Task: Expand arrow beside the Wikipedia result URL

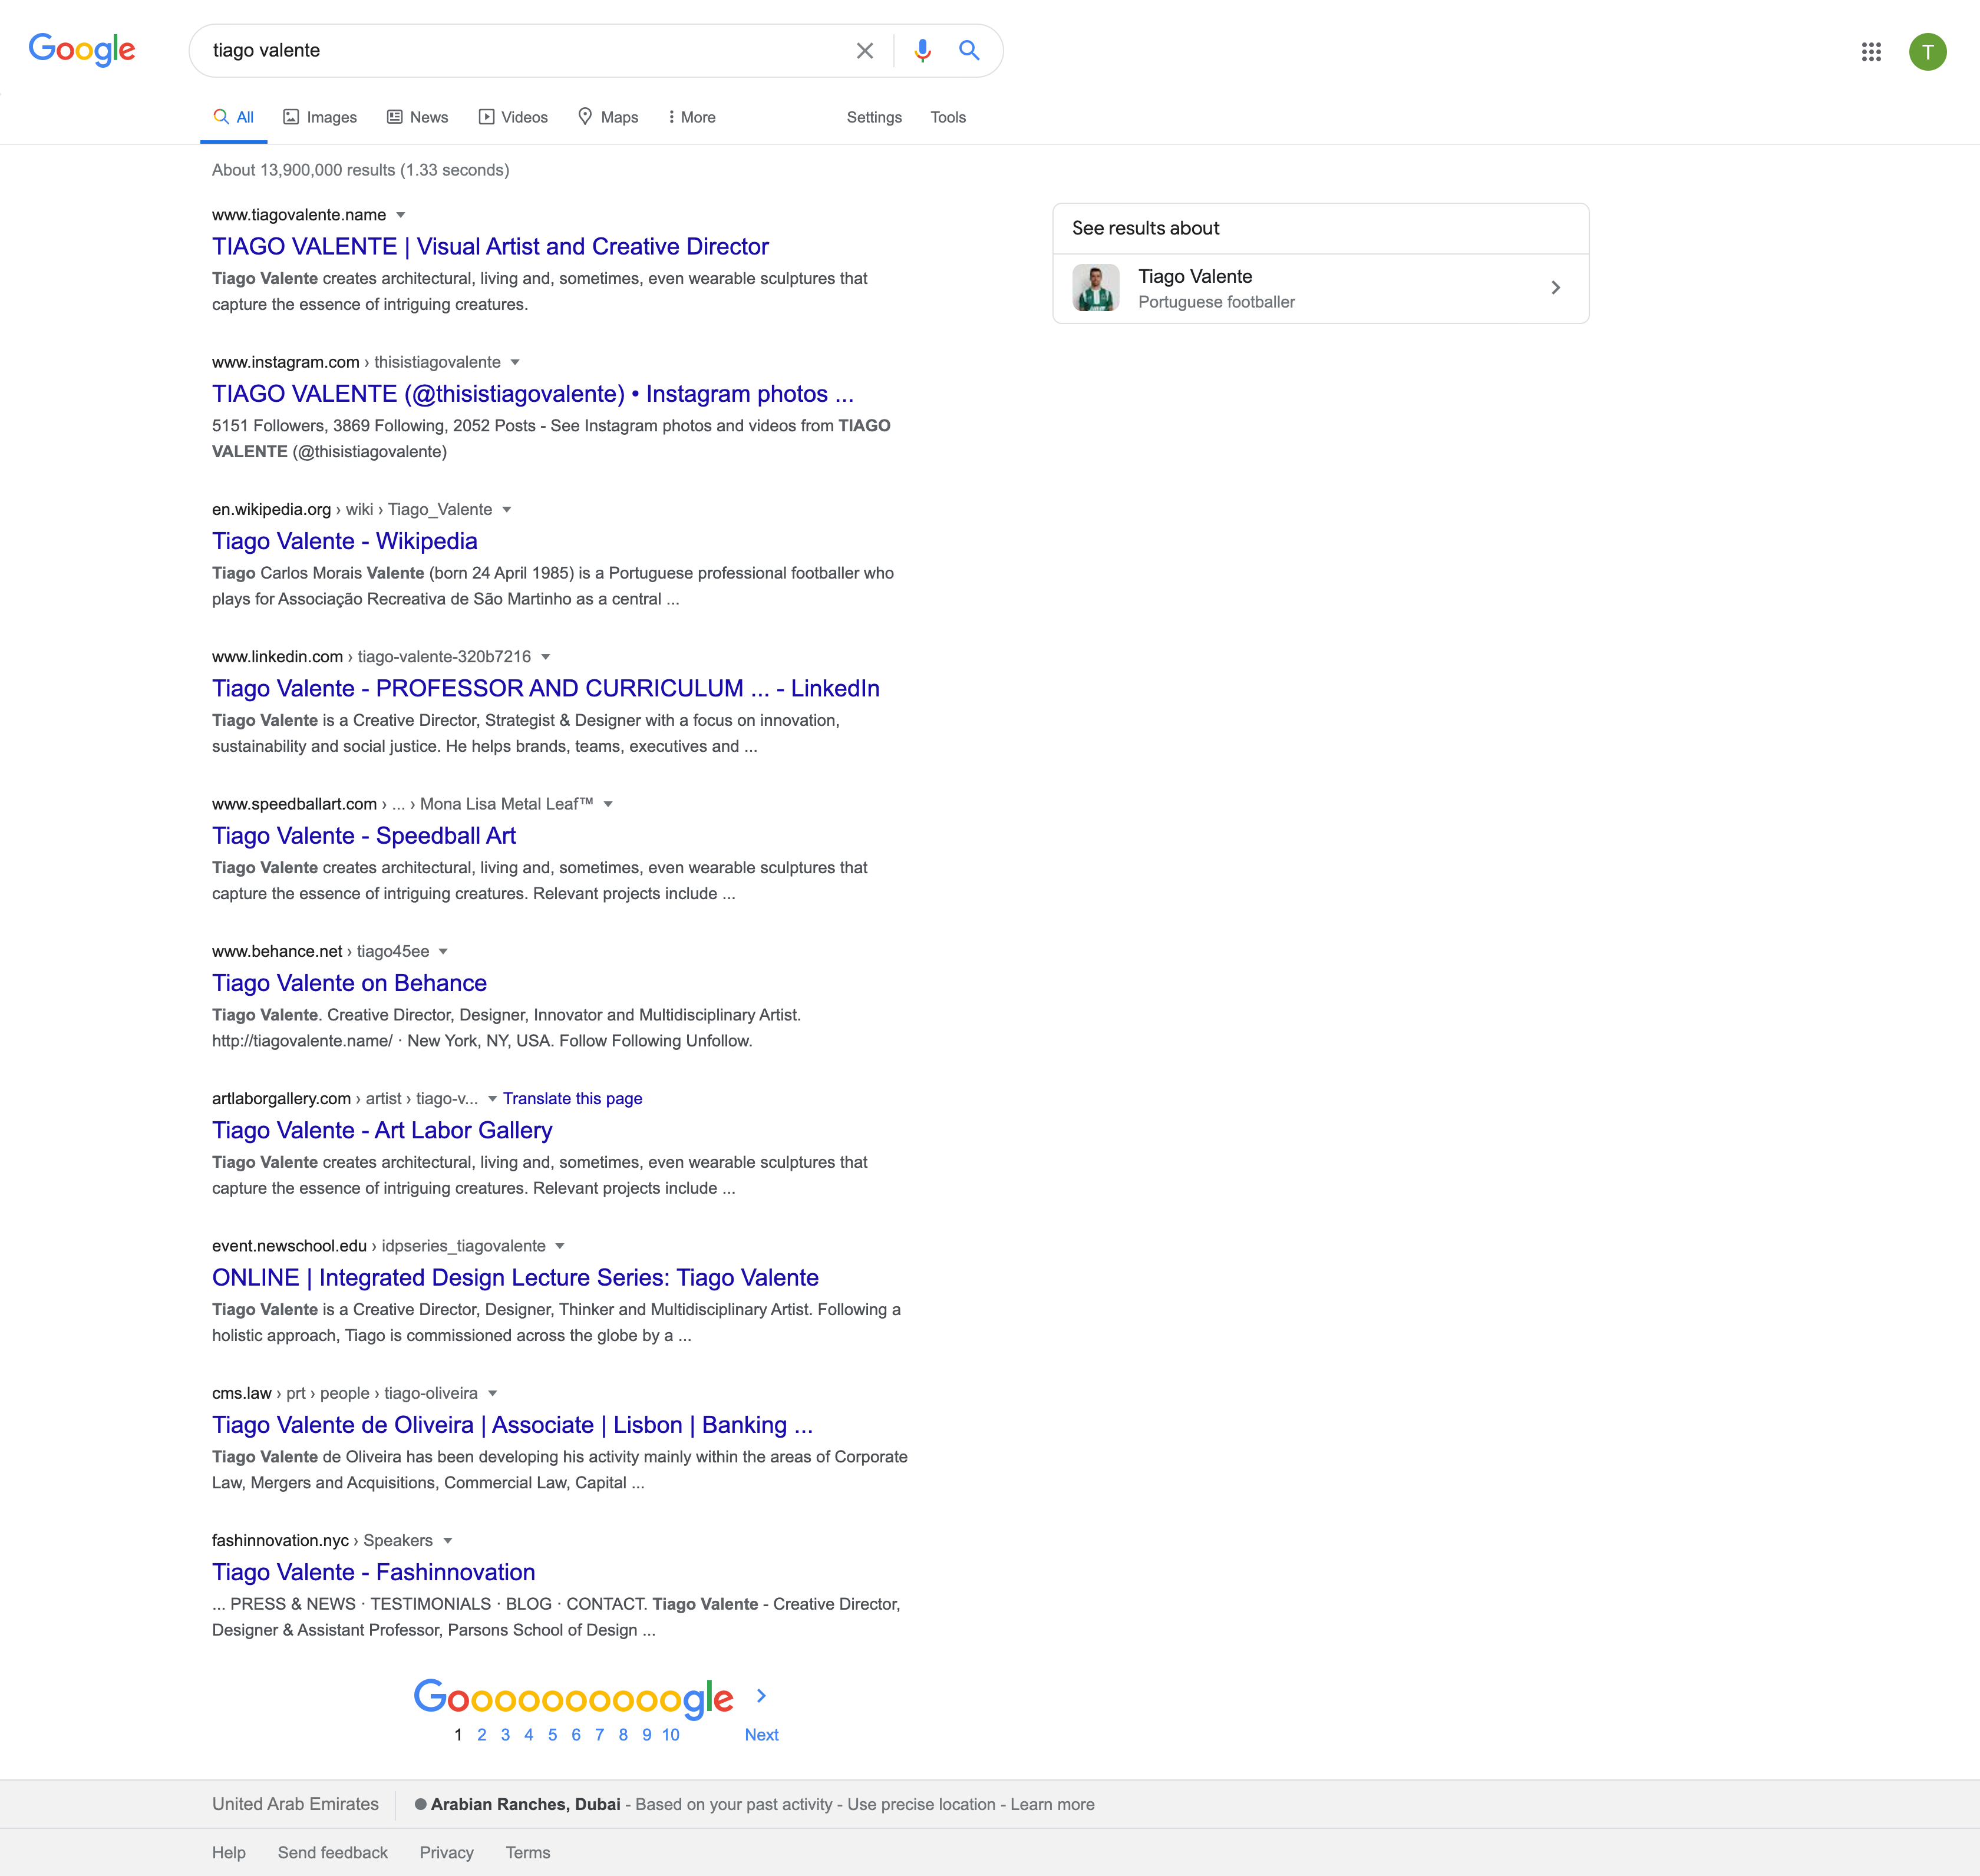Action: click(507, 510)
